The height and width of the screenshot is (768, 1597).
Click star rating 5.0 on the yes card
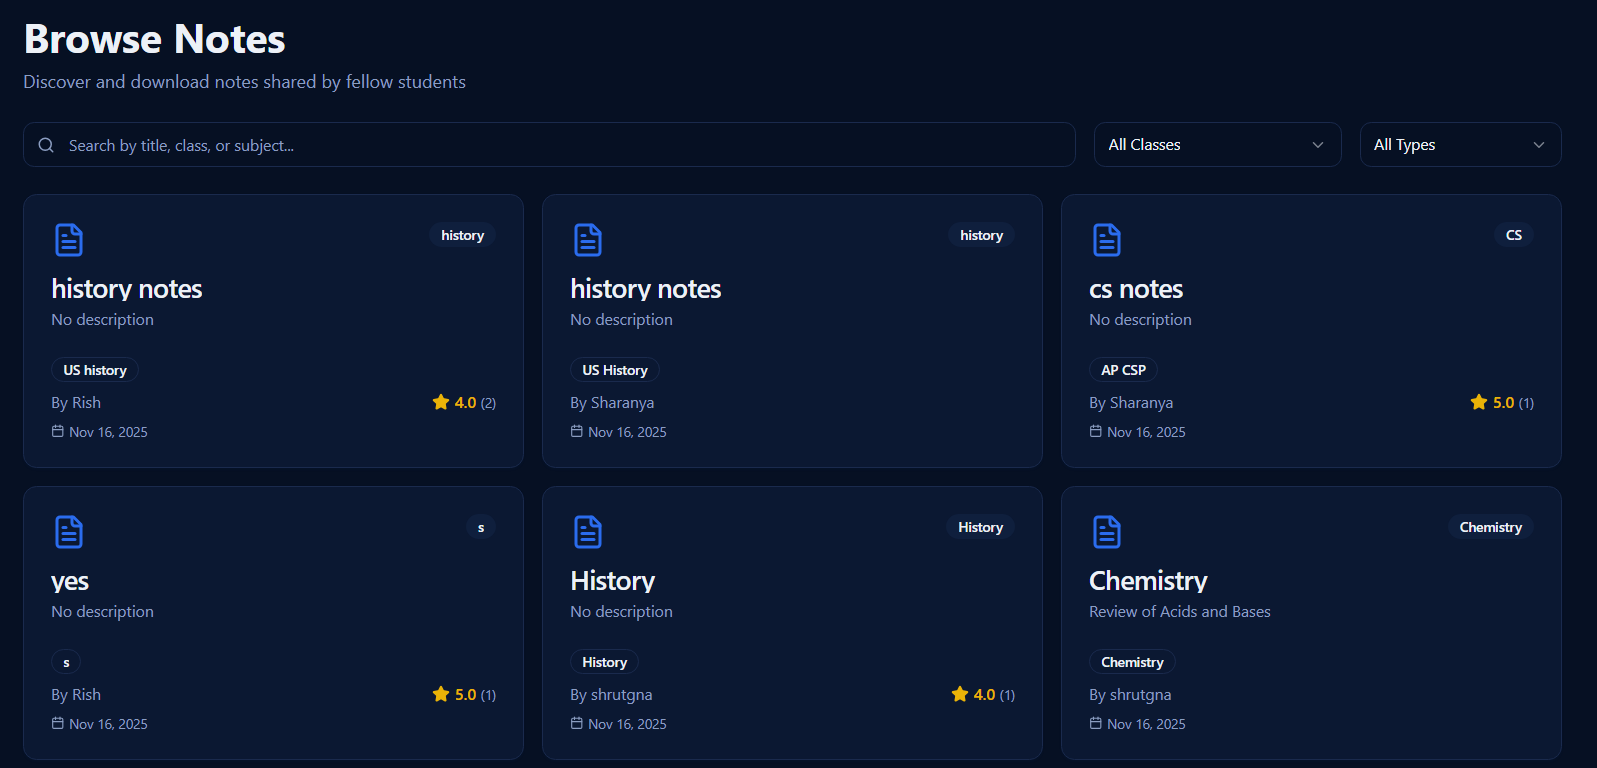pyautogui.click(x=464, y=694)
